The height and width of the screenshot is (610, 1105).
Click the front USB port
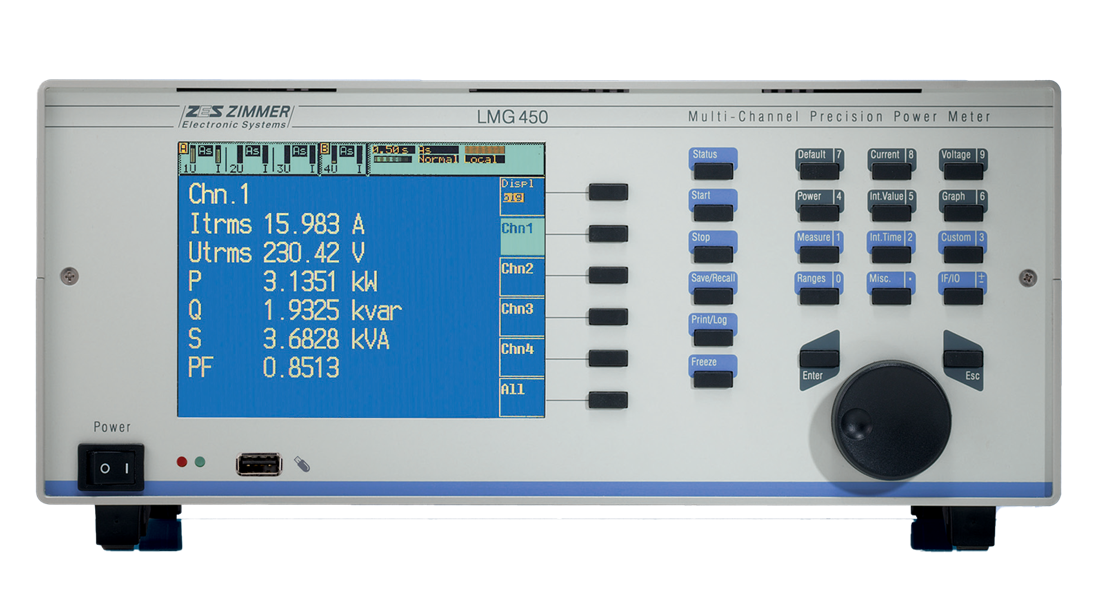(259, 465)
